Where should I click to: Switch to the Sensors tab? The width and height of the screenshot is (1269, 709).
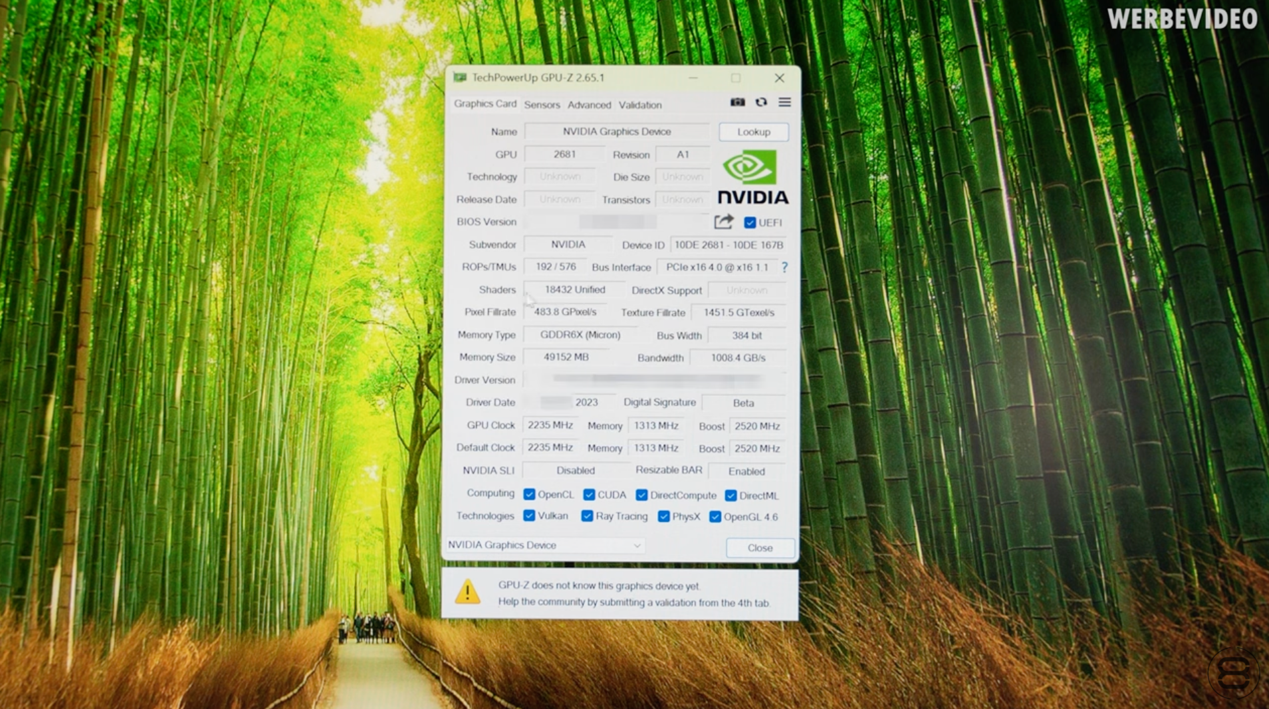pyautogui.click(x=542, y=104)
